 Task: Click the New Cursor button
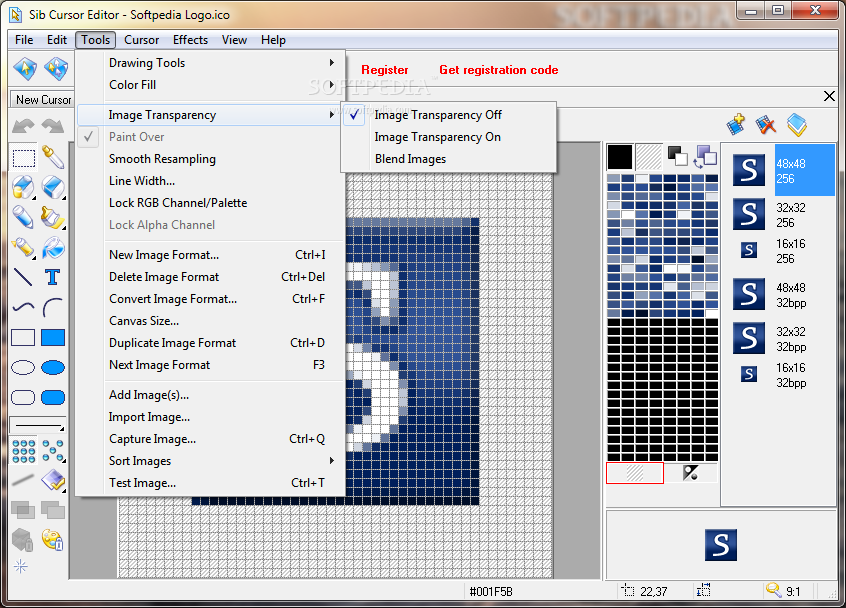click(43, 100)
